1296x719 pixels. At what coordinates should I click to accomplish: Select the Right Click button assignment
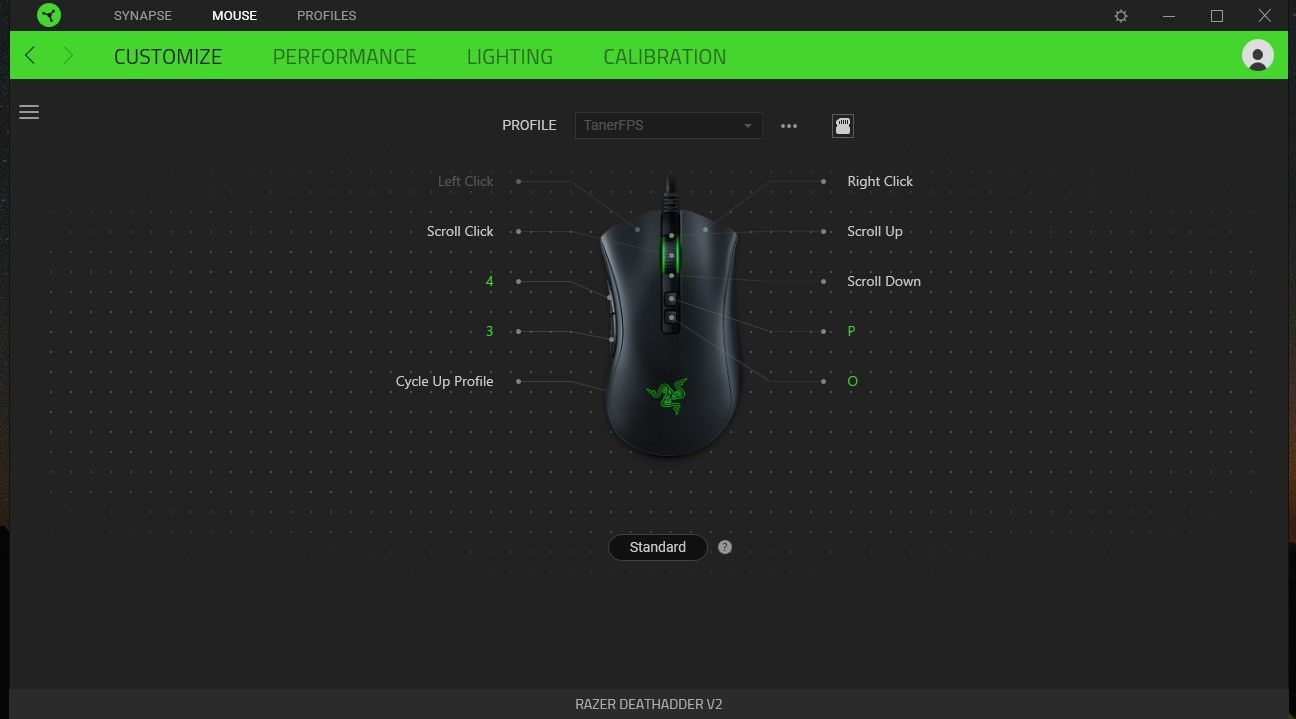coord(880,181)
